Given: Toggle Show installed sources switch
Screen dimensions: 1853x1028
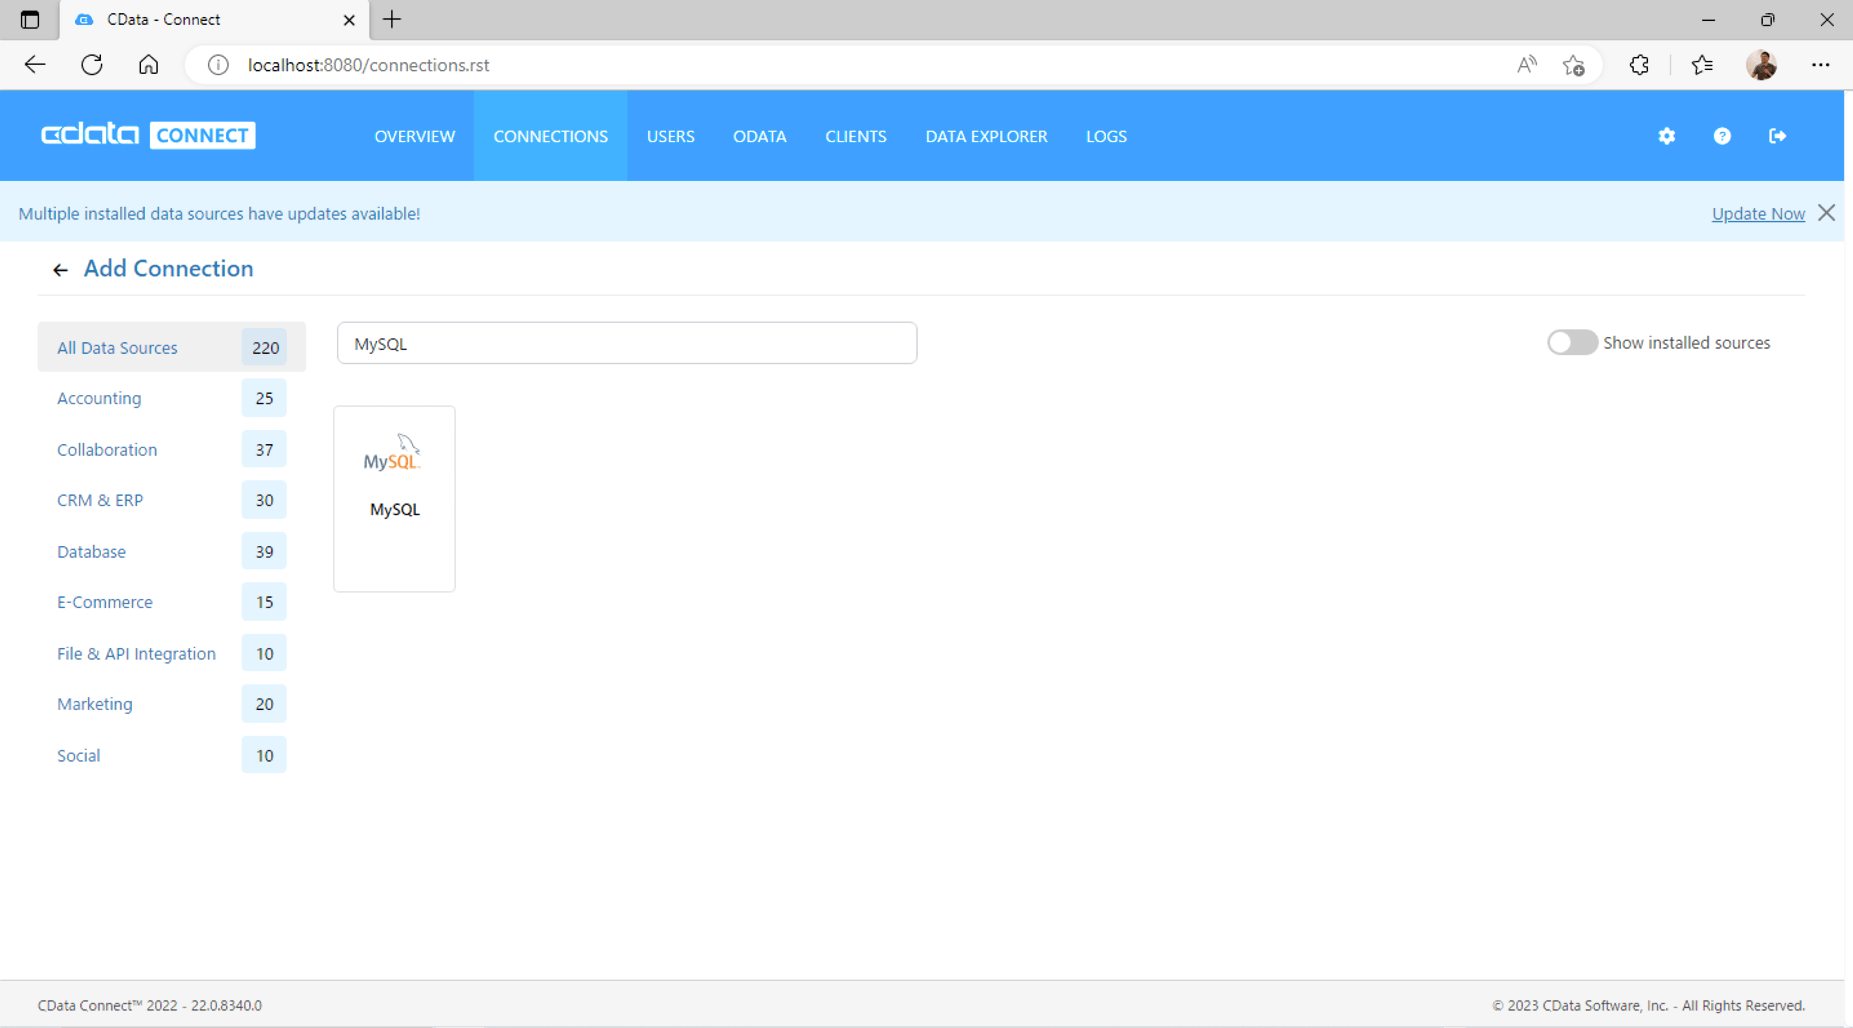Looking at the screenshot, I should [1572, 342].
